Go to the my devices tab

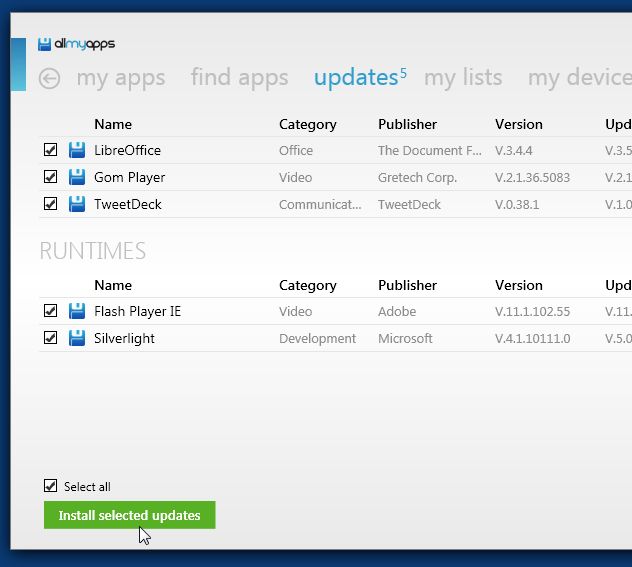tap(580, 78)
